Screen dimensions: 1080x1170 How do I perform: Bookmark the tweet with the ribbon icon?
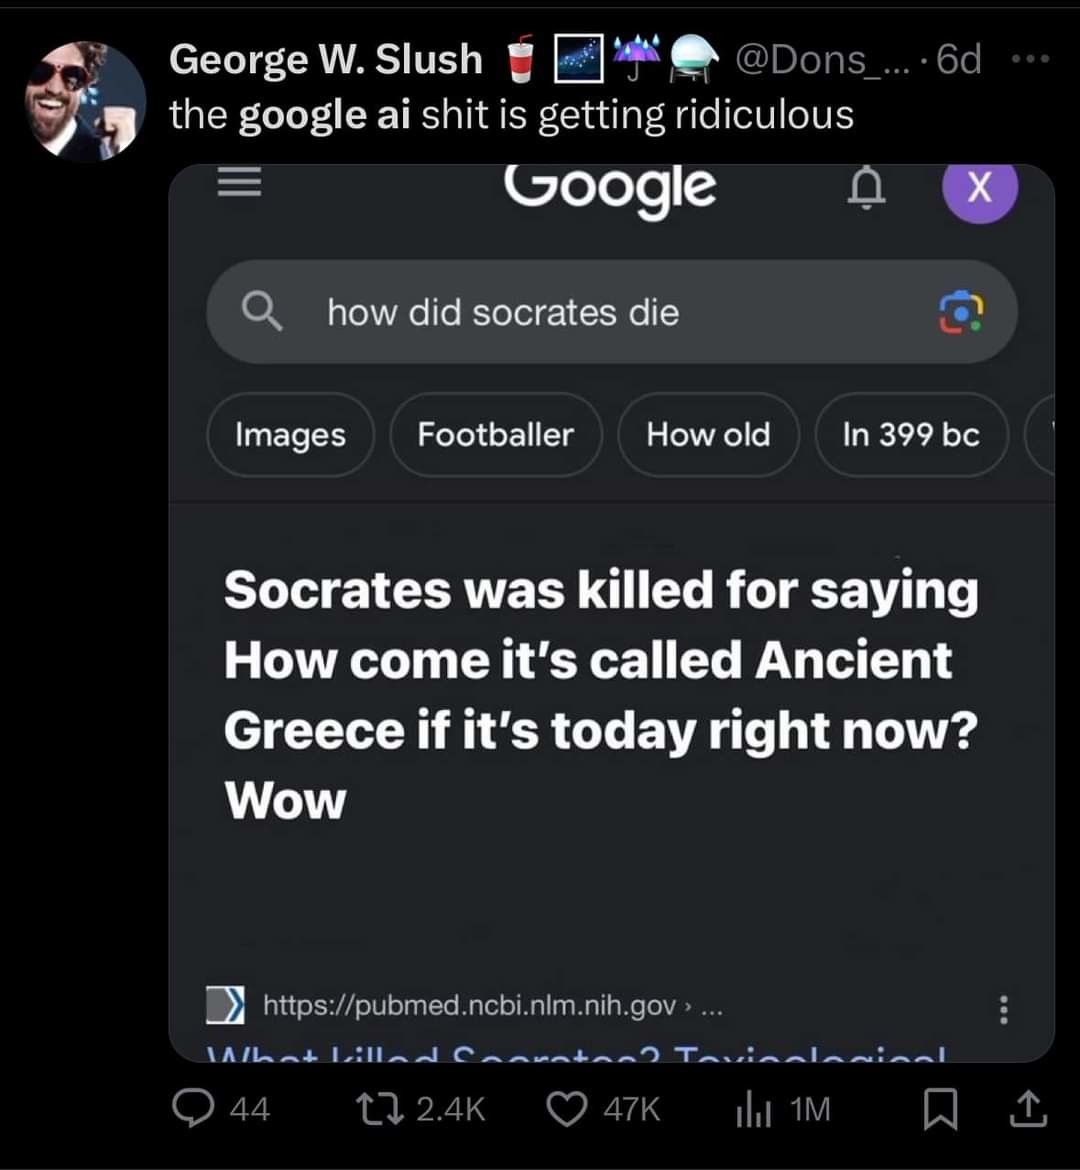[938, 1108]
